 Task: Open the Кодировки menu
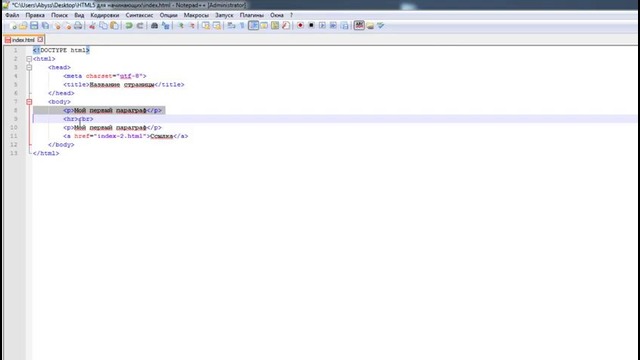(x=105, y=15)
